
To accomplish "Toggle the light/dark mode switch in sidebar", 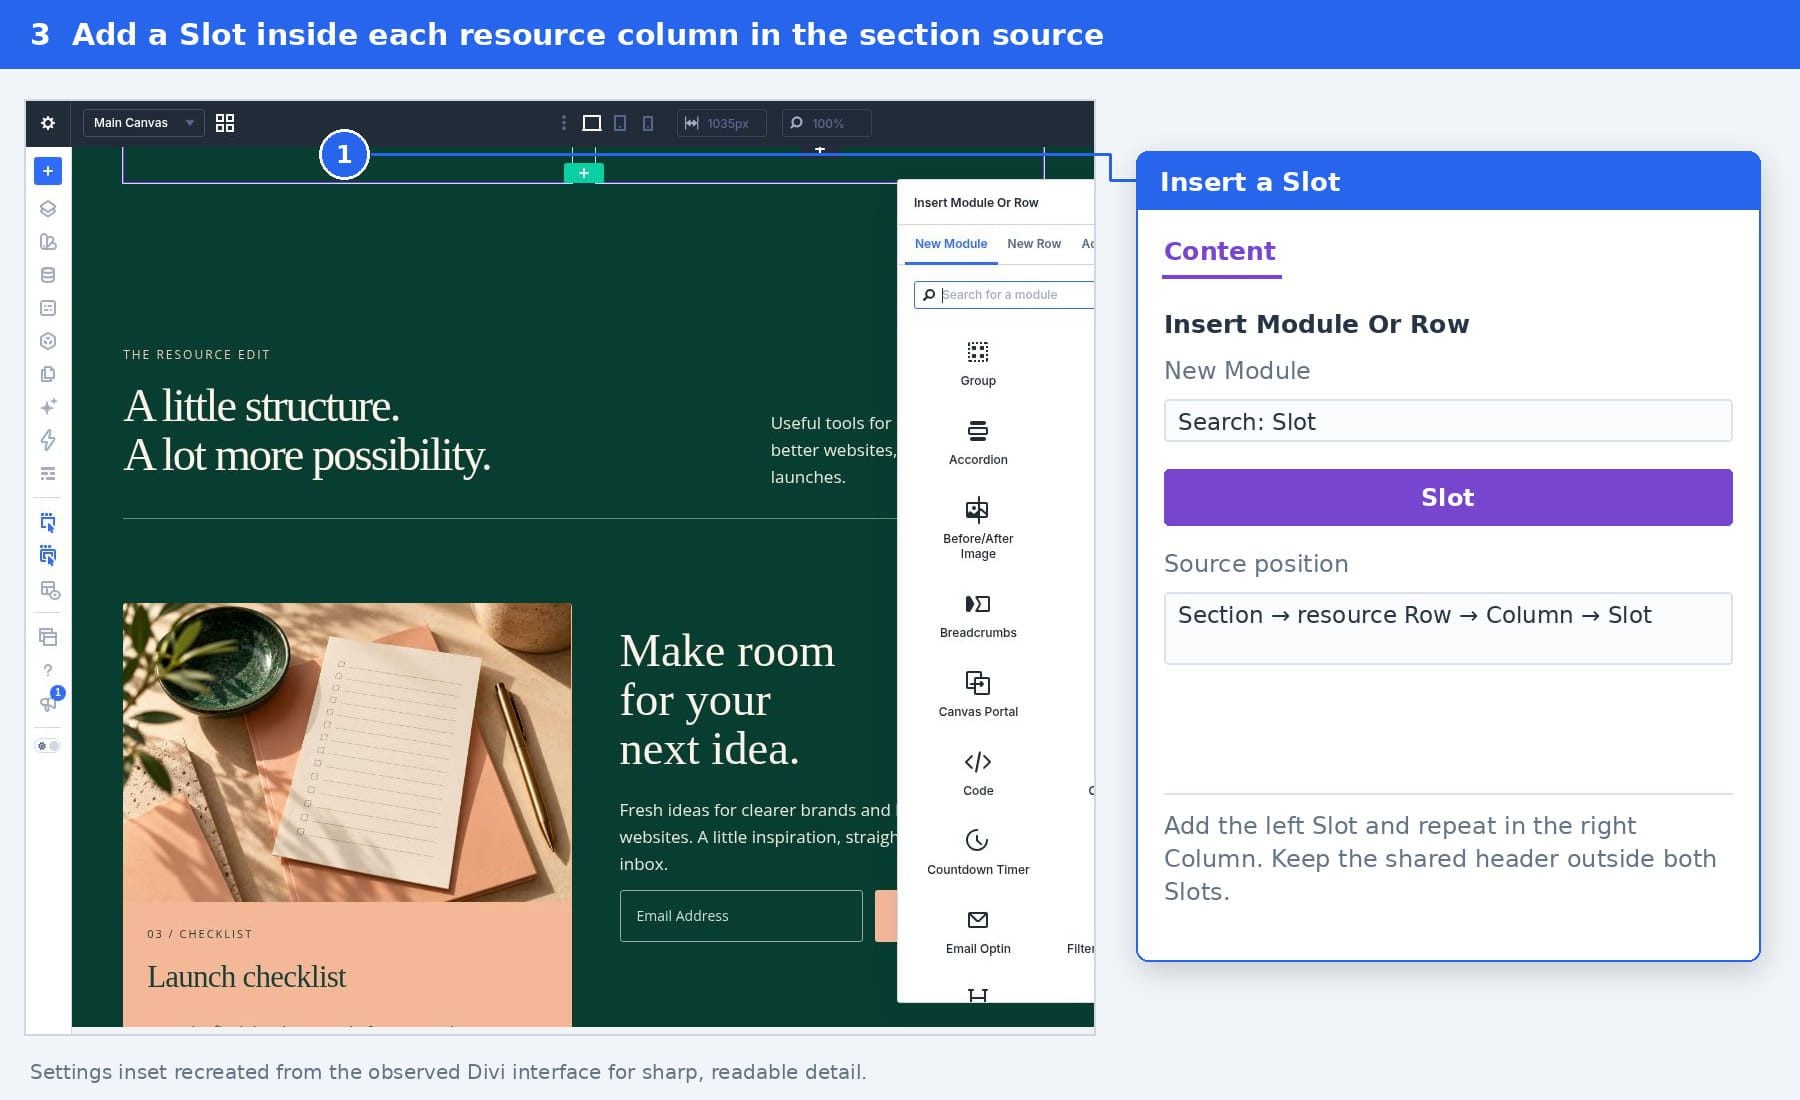I will click(48, 746).
